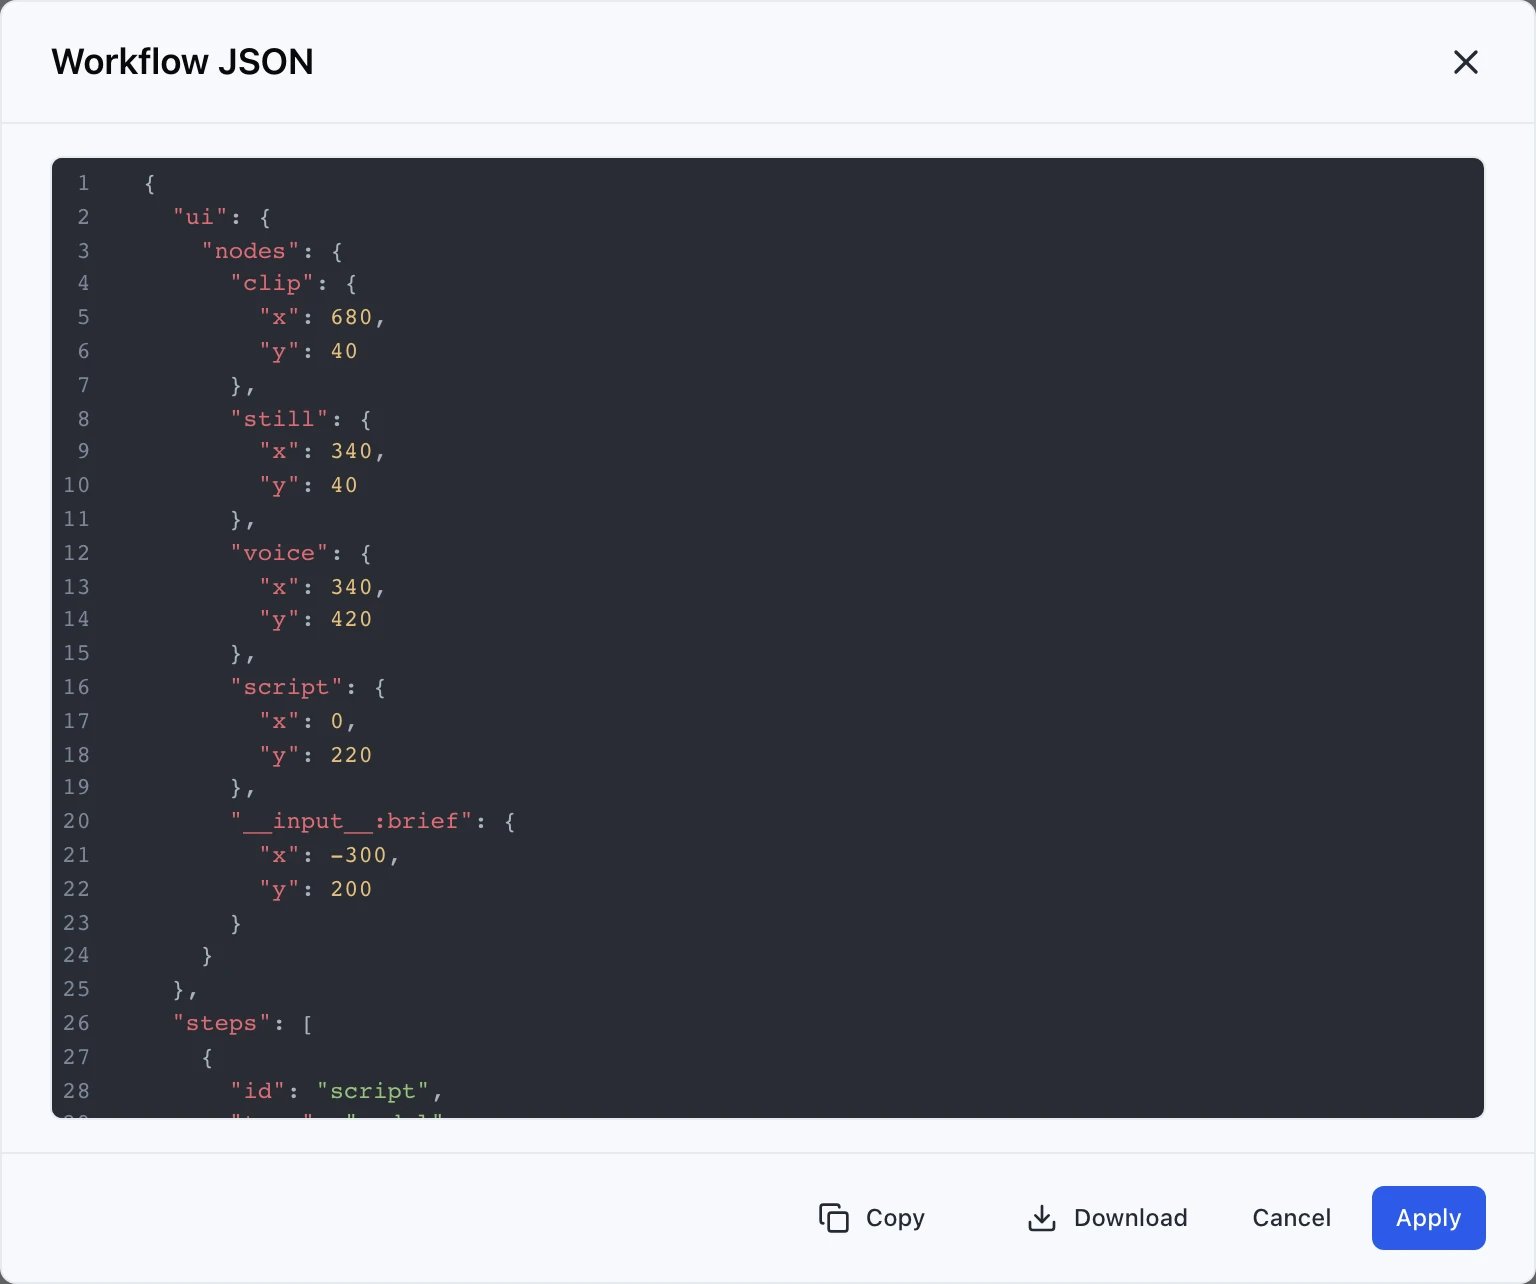
Task: Click the "script" key on line 16
Action: tap(287, 687)
